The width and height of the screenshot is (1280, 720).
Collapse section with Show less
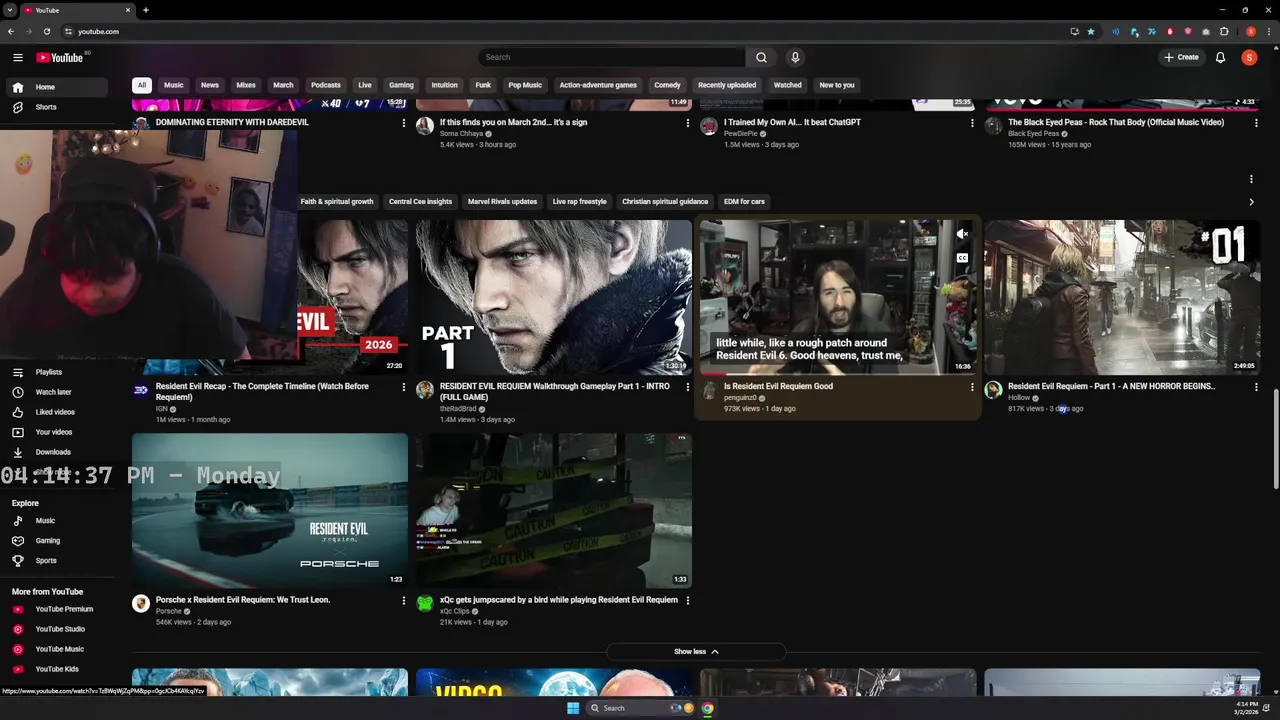(696, 652)
